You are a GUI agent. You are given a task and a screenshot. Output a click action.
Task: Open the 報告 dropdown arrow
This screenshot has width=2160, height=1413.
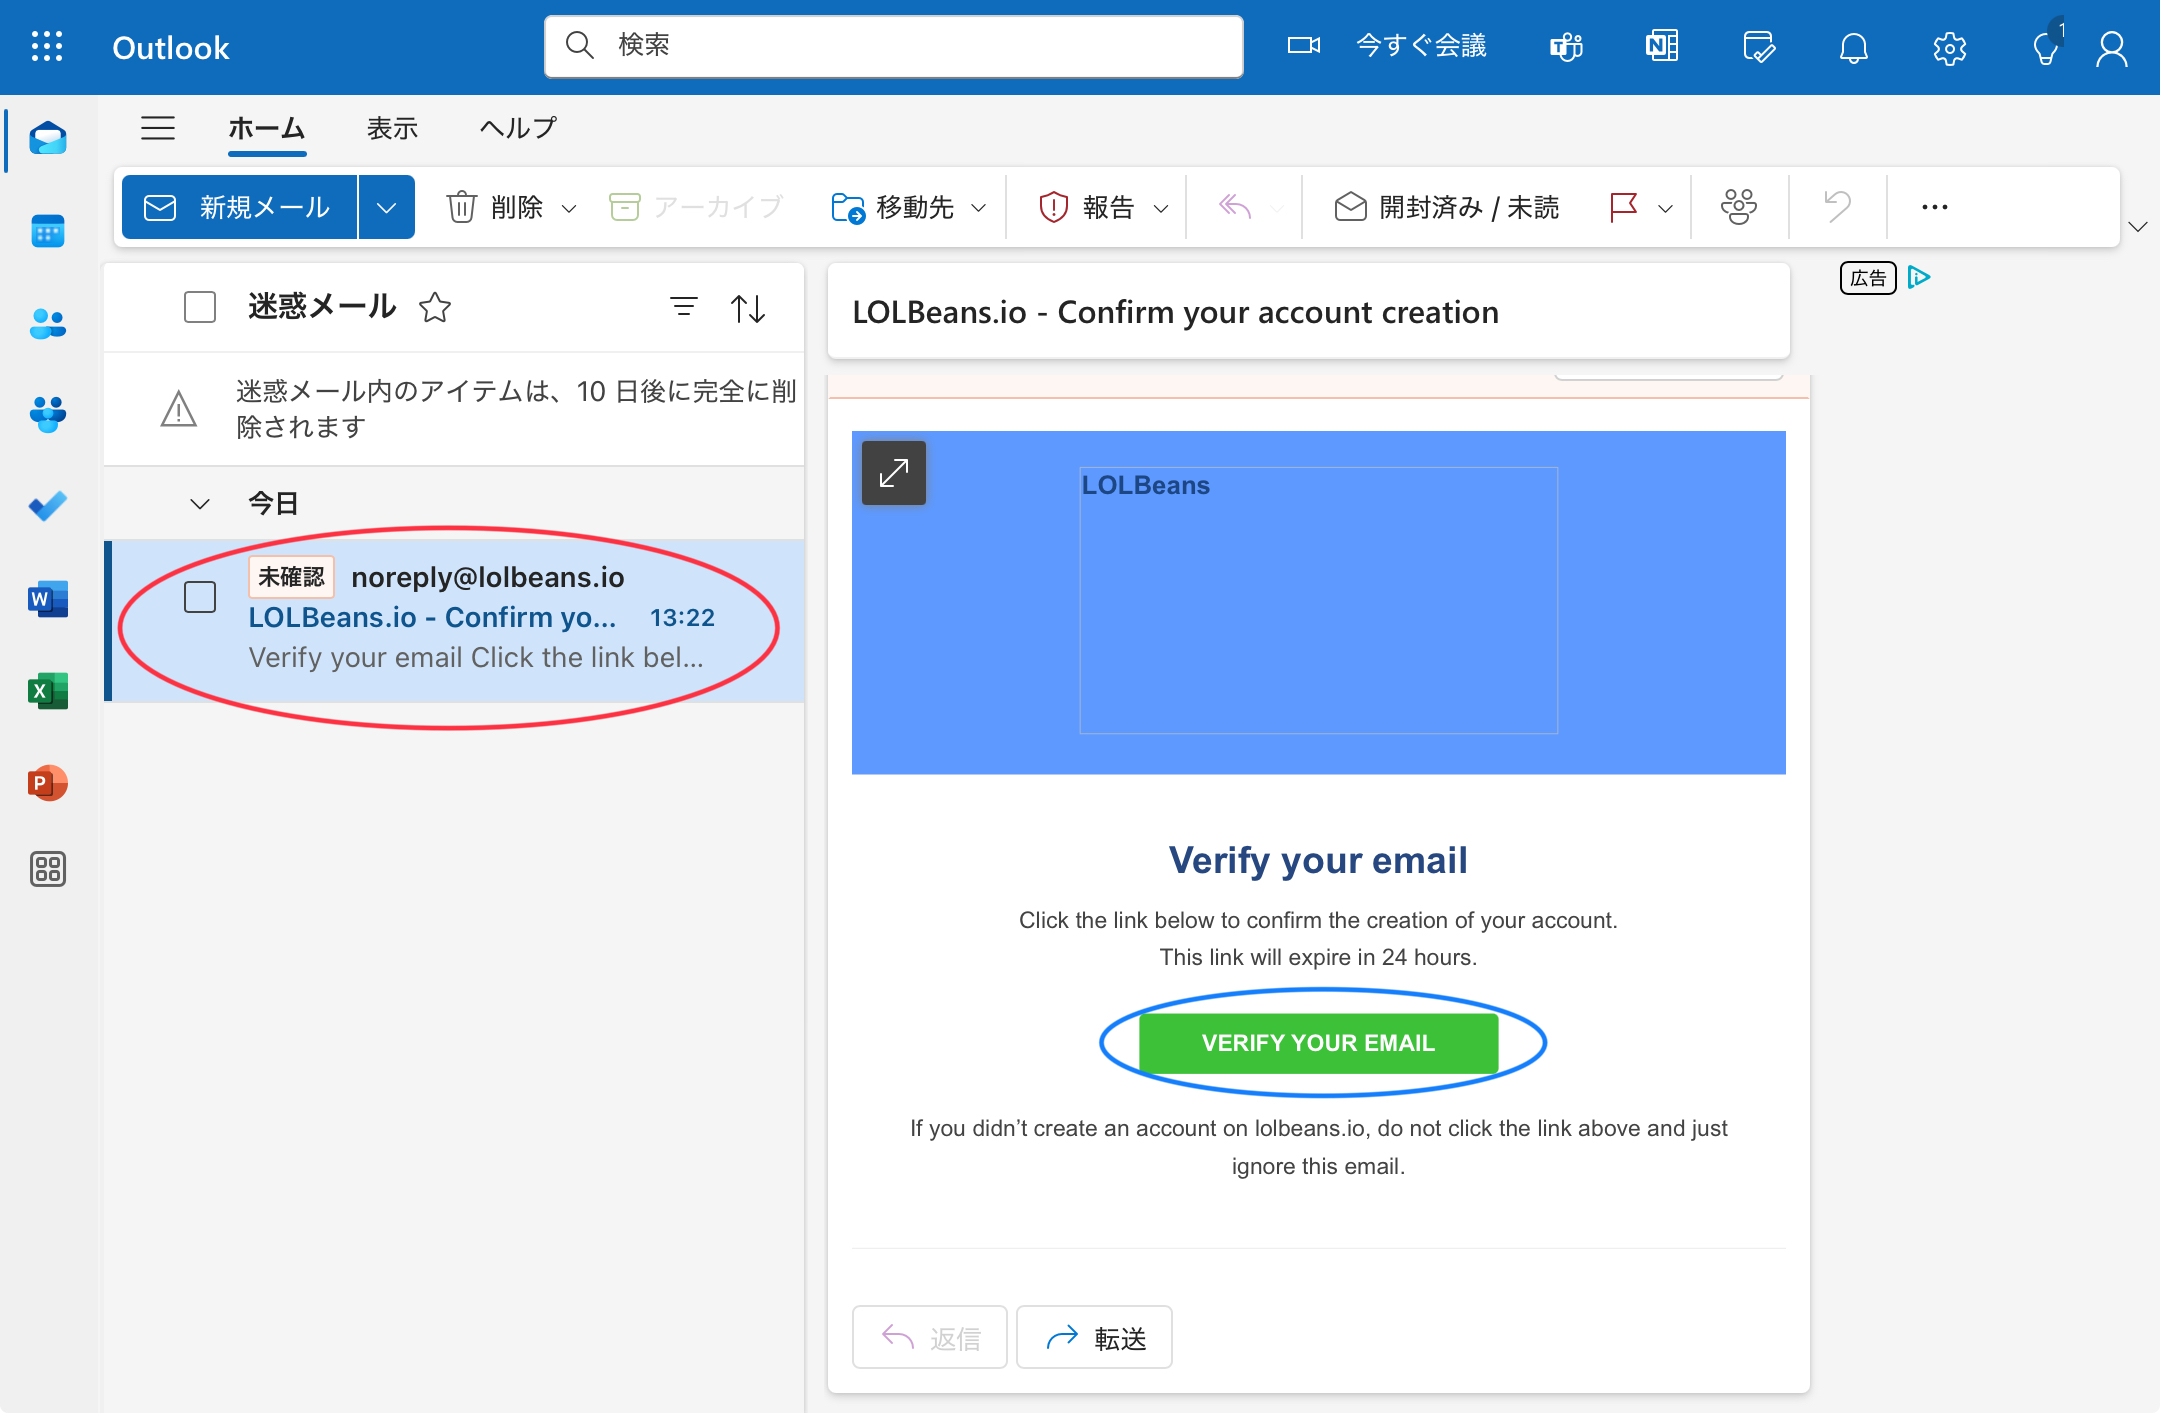click(1161, 208)
